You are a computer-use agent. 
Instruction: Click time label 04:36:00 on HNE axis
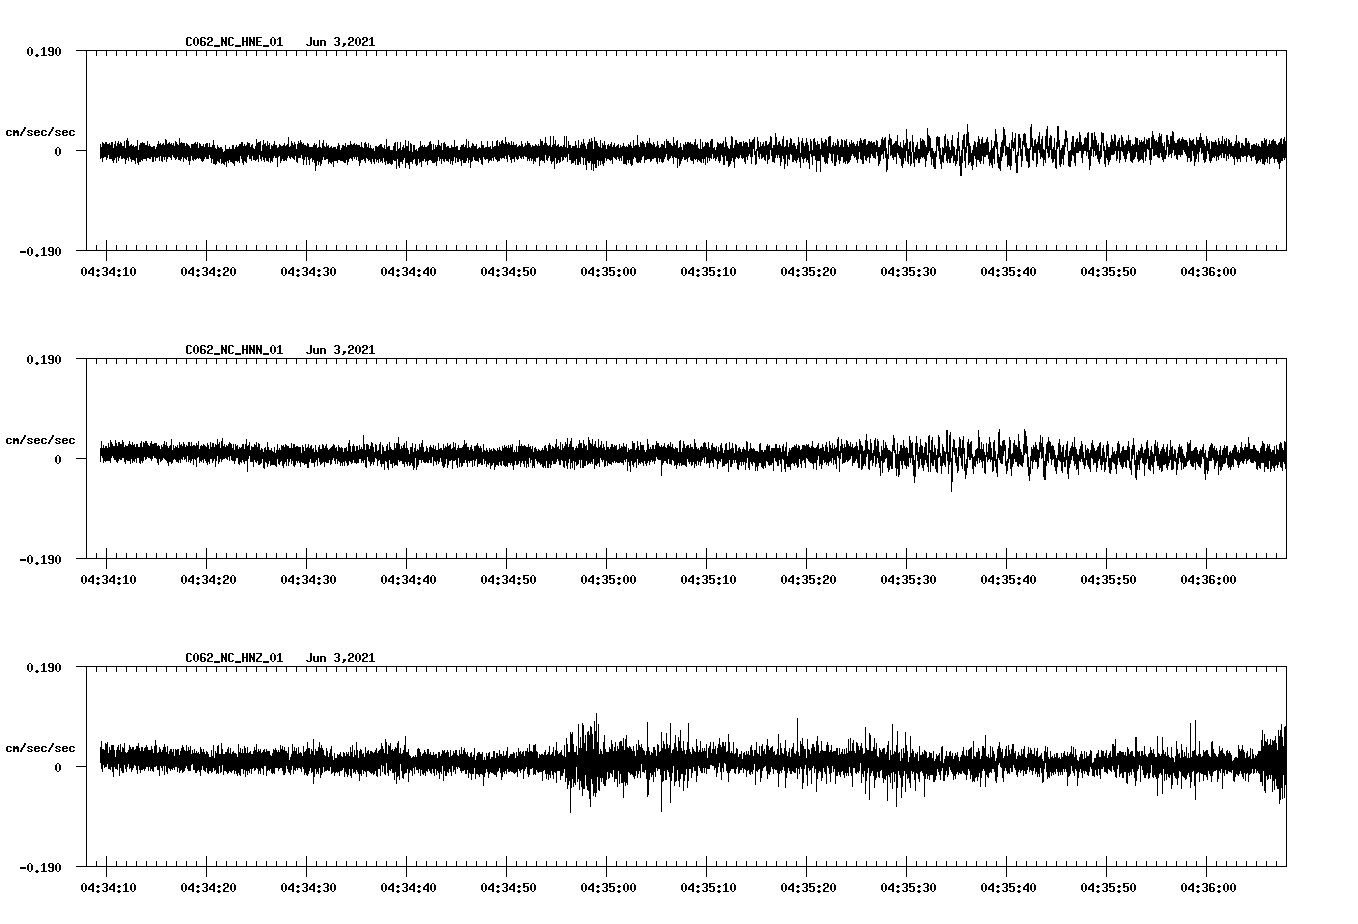pyautogui.click(x=1208, y=272)
